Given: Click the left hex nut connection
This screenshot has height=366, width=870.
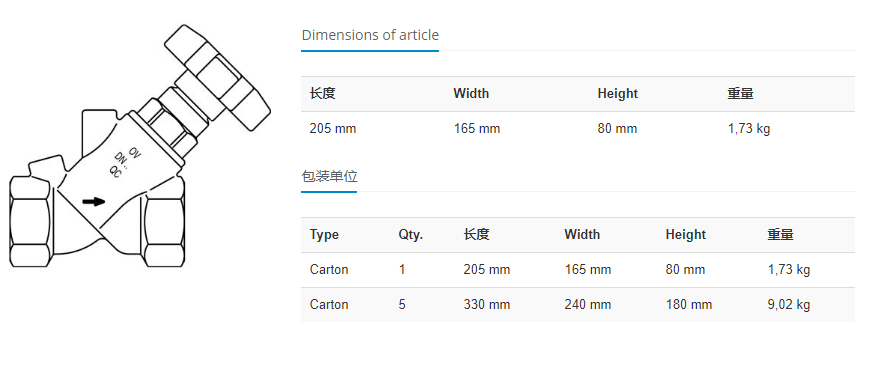Looking at the screenshot, I should (31, 221).
